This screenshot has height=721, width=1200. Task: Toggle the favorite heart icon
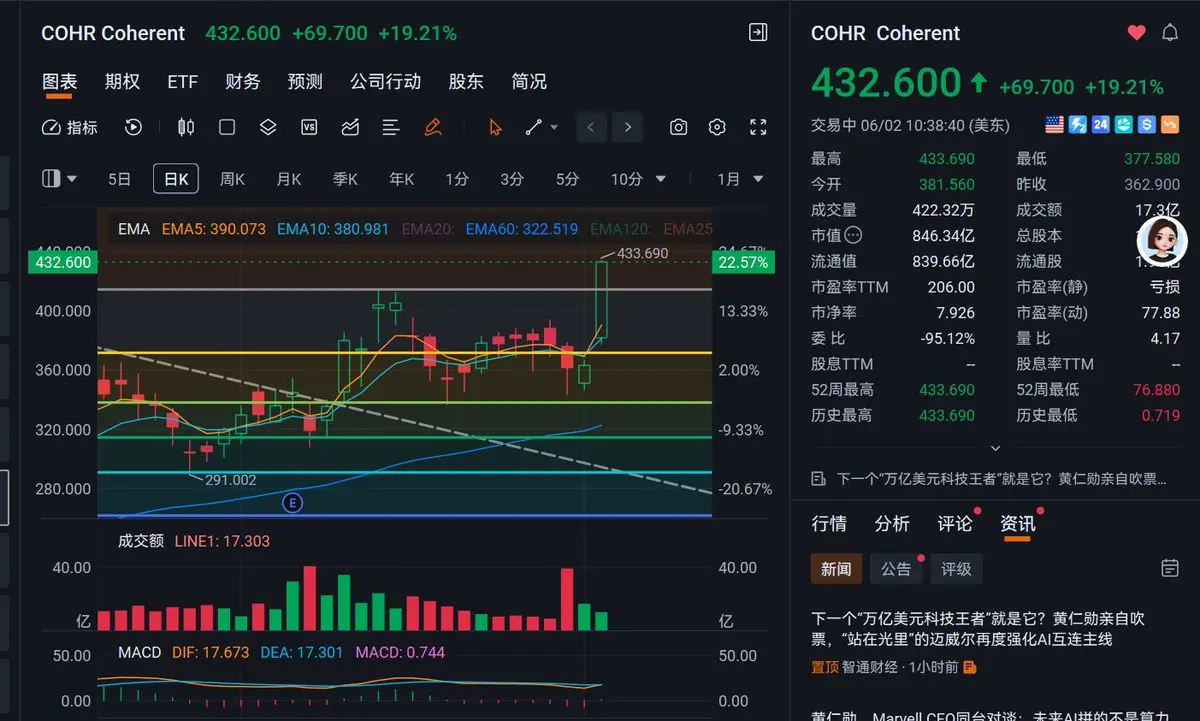pos(1136,33)
